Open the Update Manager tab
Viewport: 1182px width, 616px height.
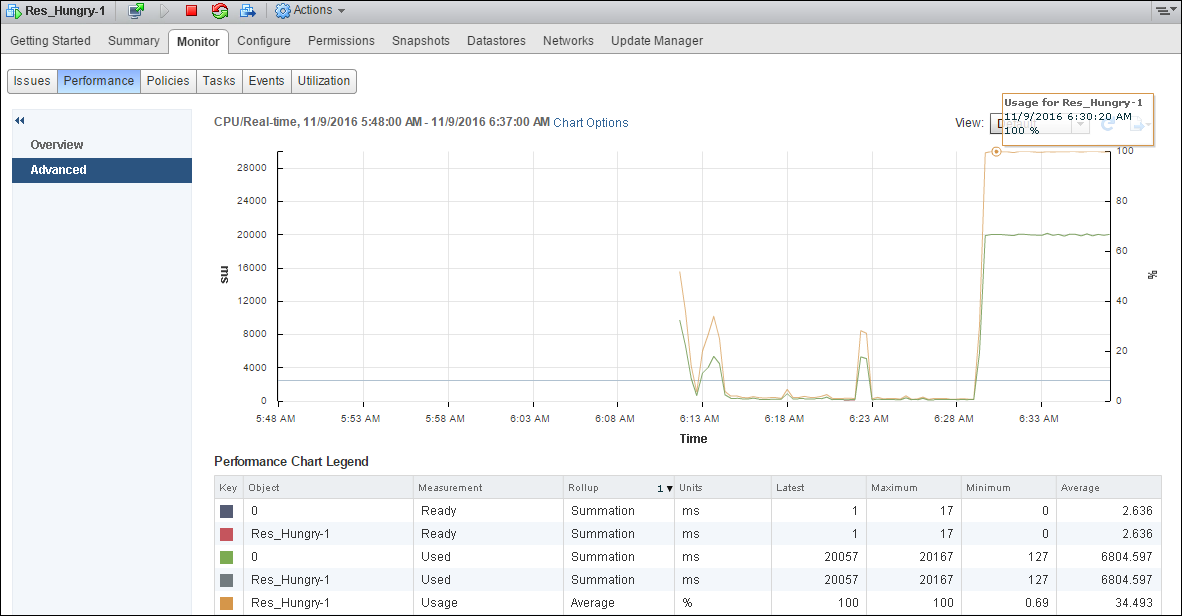(x=657, y=41)
